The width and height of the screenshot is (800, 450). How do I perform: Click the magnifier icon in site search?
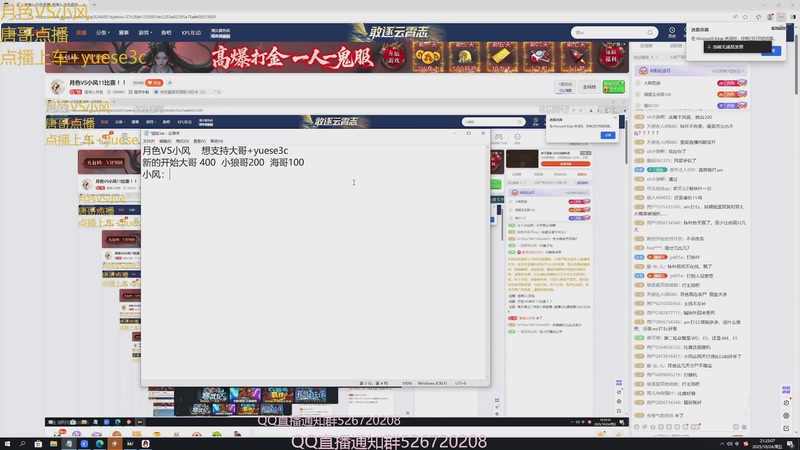click(x=649, y=33)
